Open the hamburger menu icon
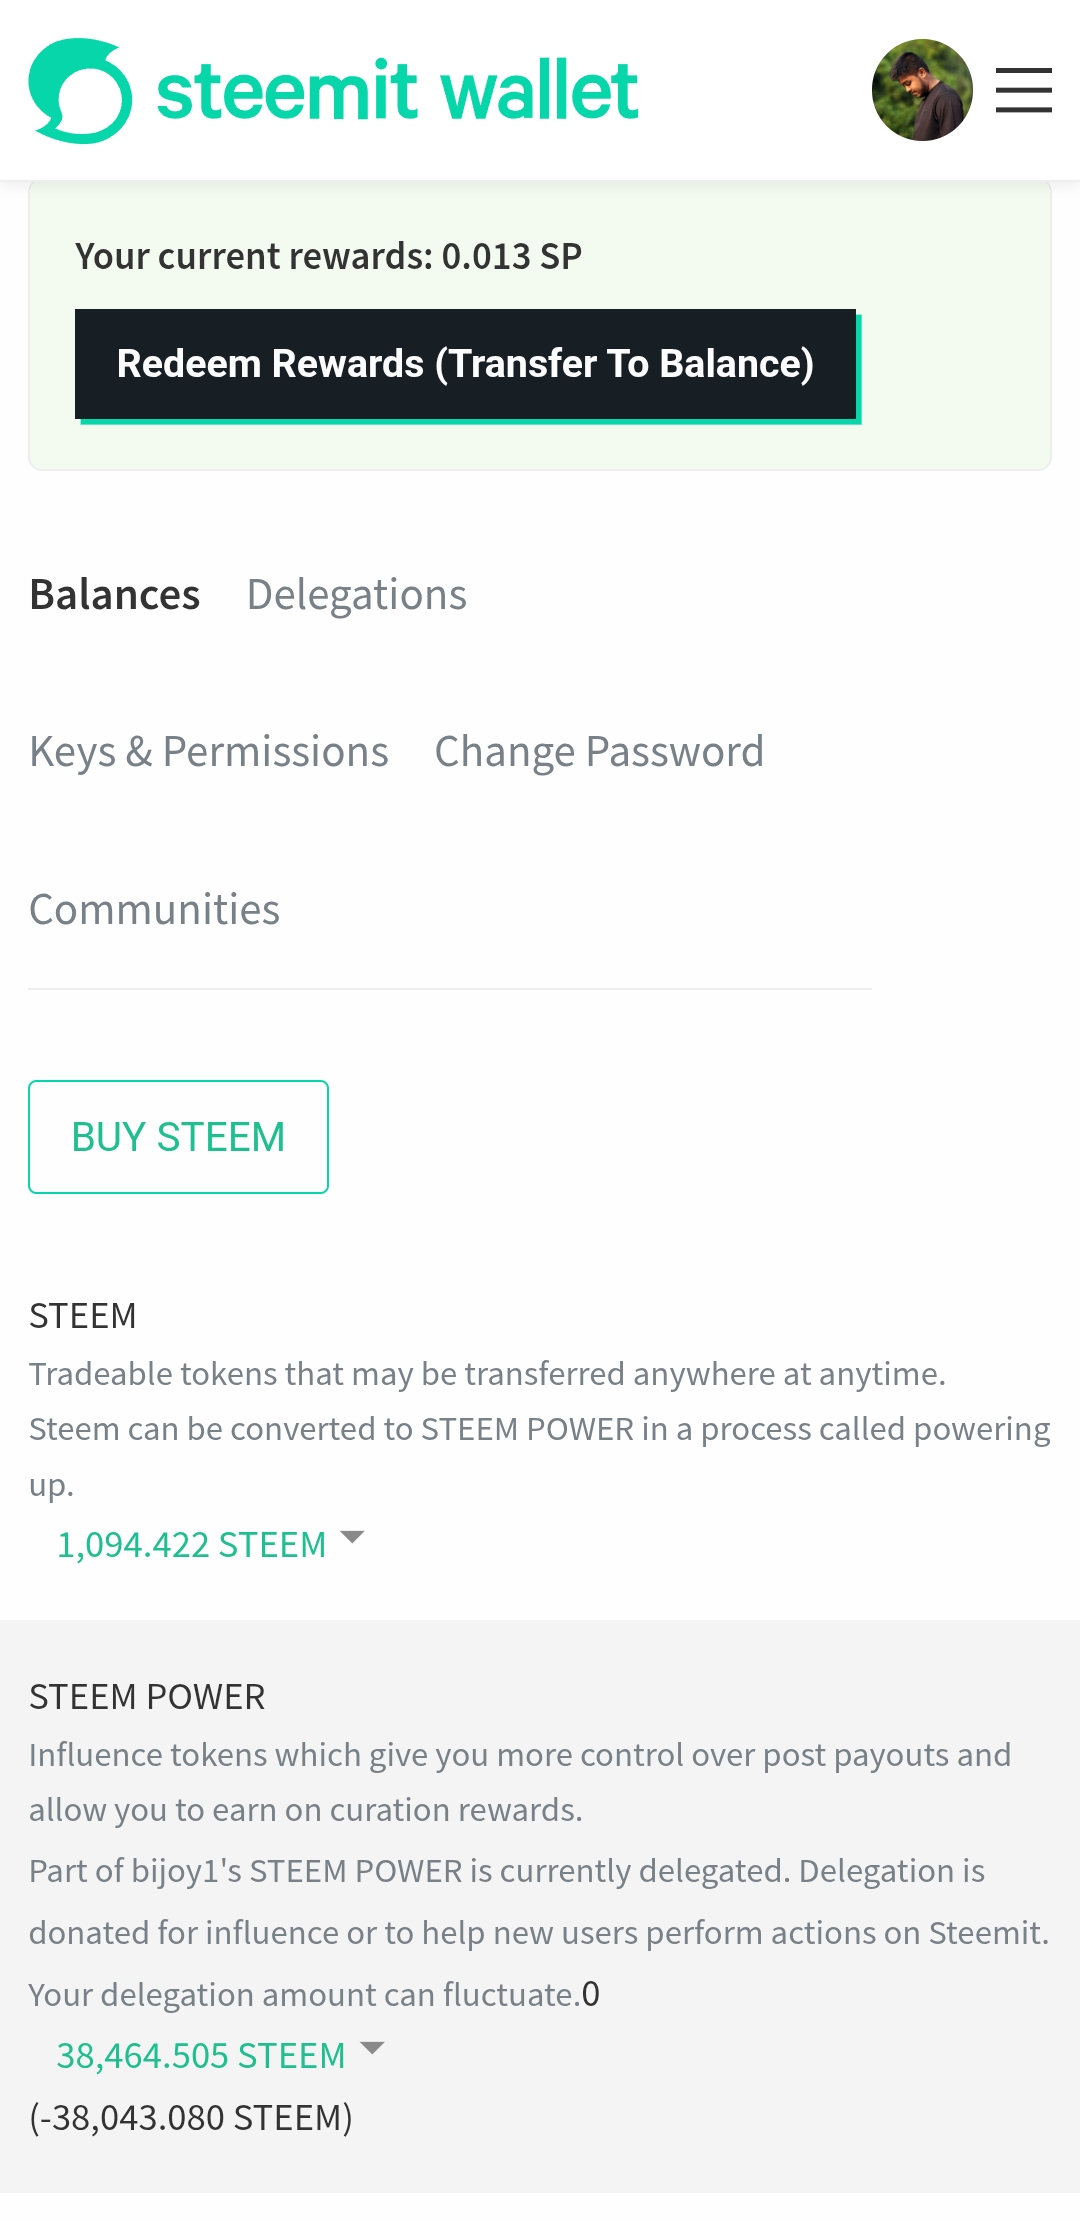The height and width of the screenshot is (2221, 1080). coord(1023,90)
